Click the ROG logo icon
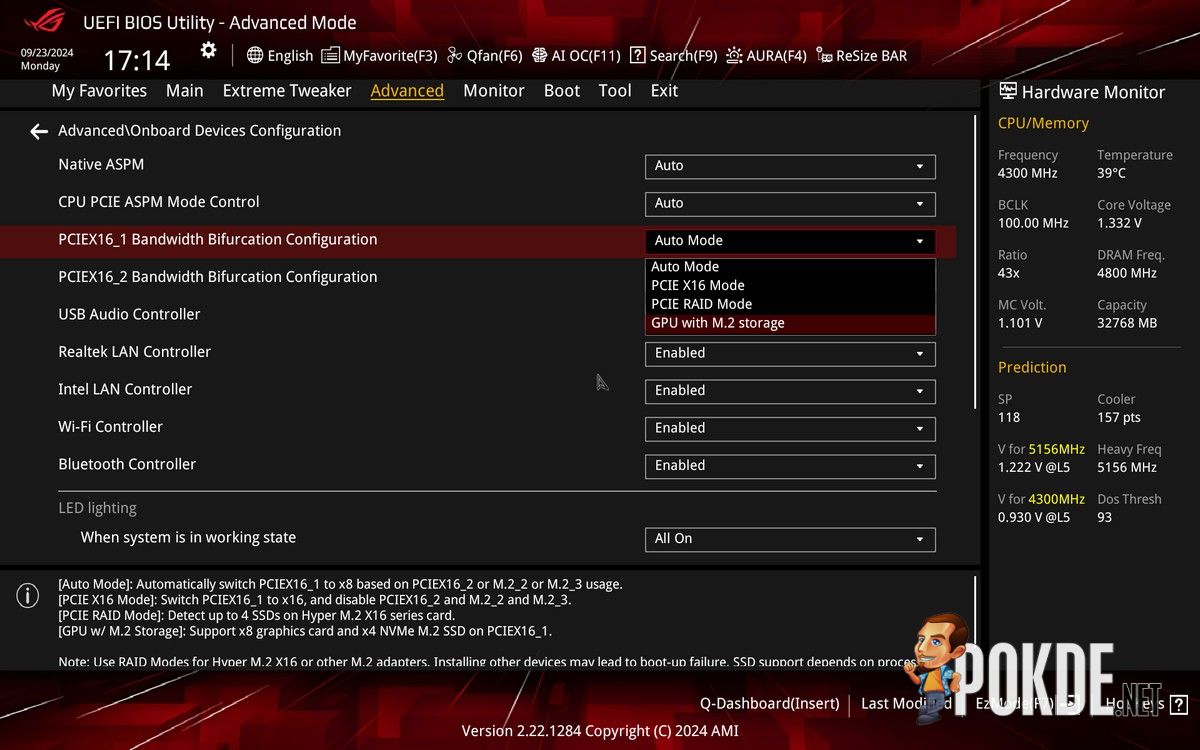Screen dimensions: 1200x750 click(x=44, y=21)
